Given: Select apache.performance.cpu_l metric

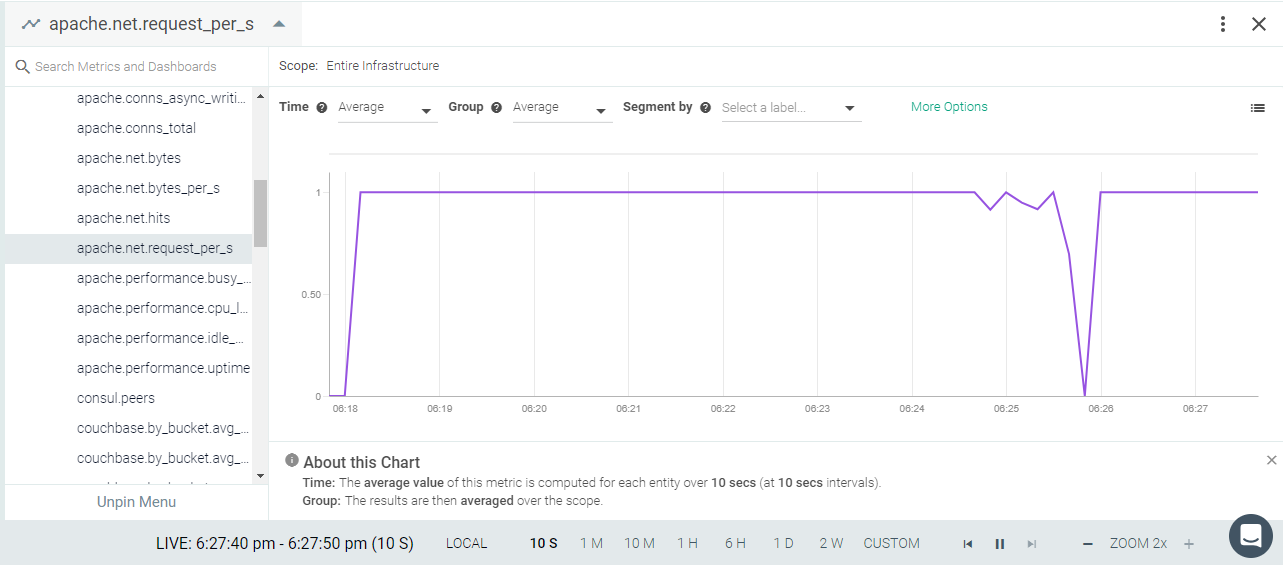Looking at the screenshot, I should [162, 308].
